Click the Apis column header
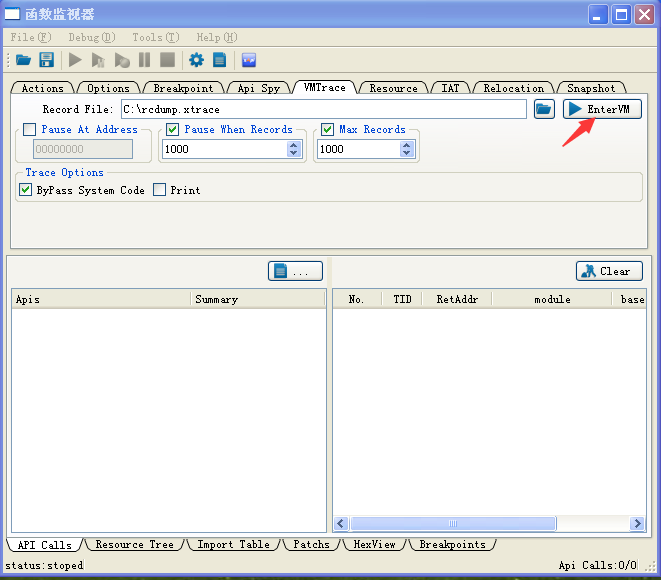Viewport: 661px width, 580px height. pos(101,299)
